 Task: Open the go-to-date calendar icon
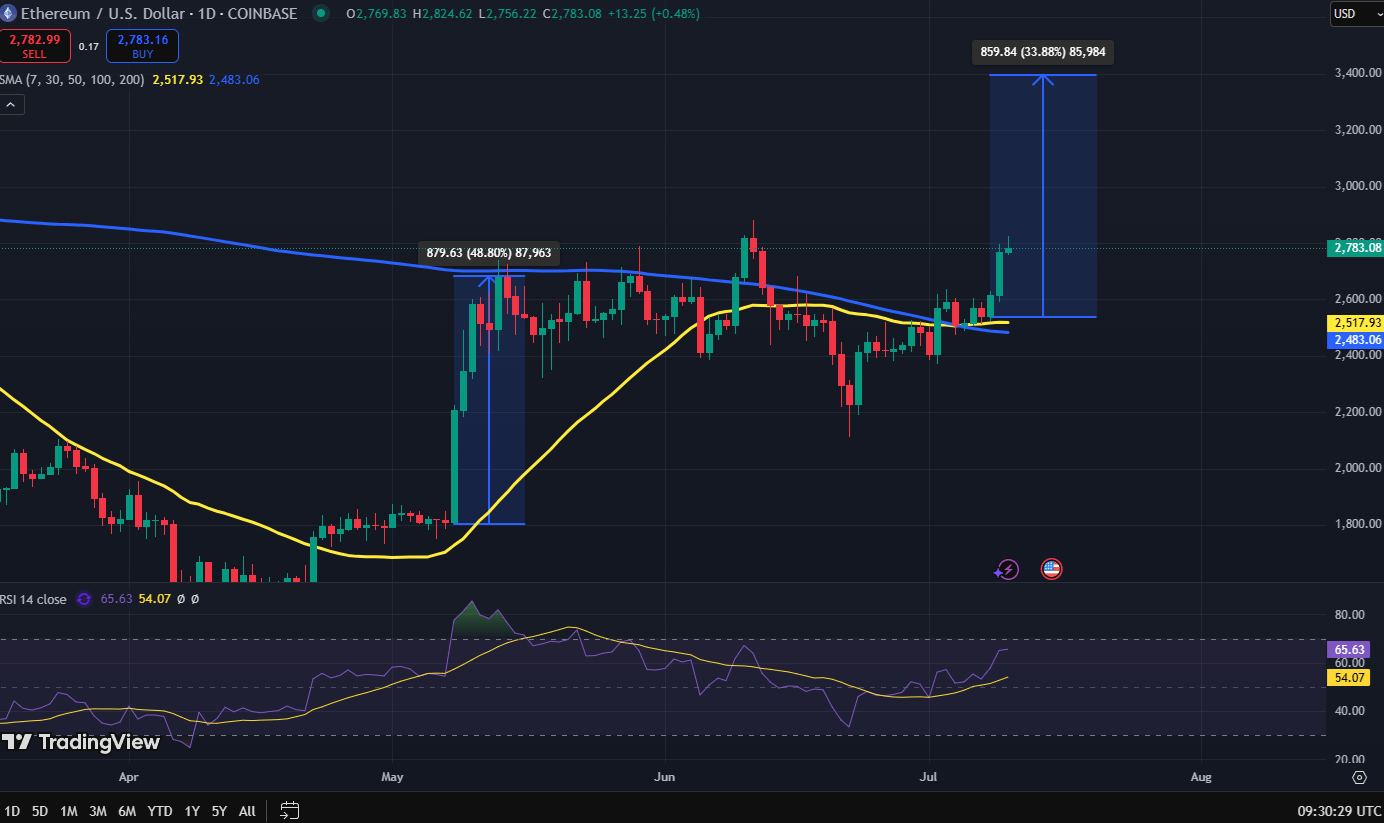click(290, 810)
